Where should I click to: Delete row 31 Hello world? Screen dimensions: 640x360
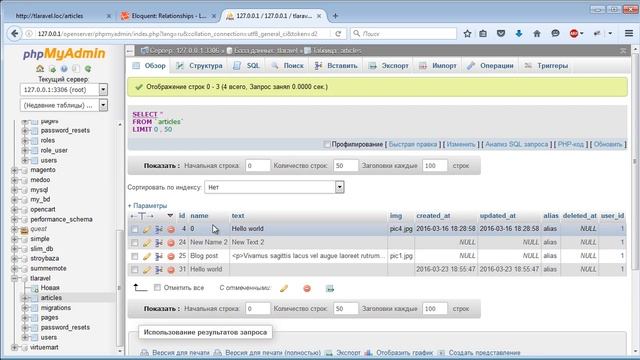[171, 270]
